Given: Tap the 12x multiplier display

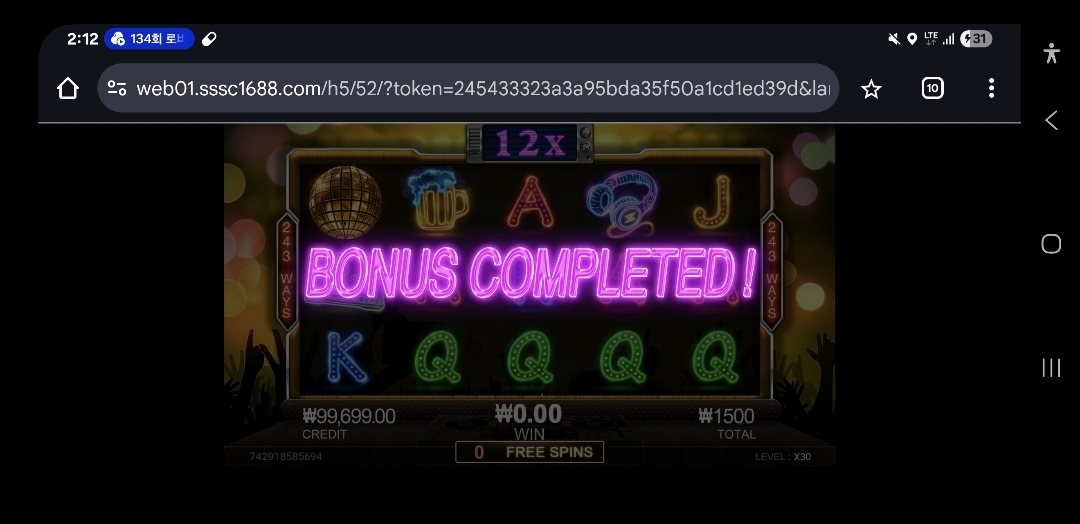Looking at the screenshot, I should point(530,143).
